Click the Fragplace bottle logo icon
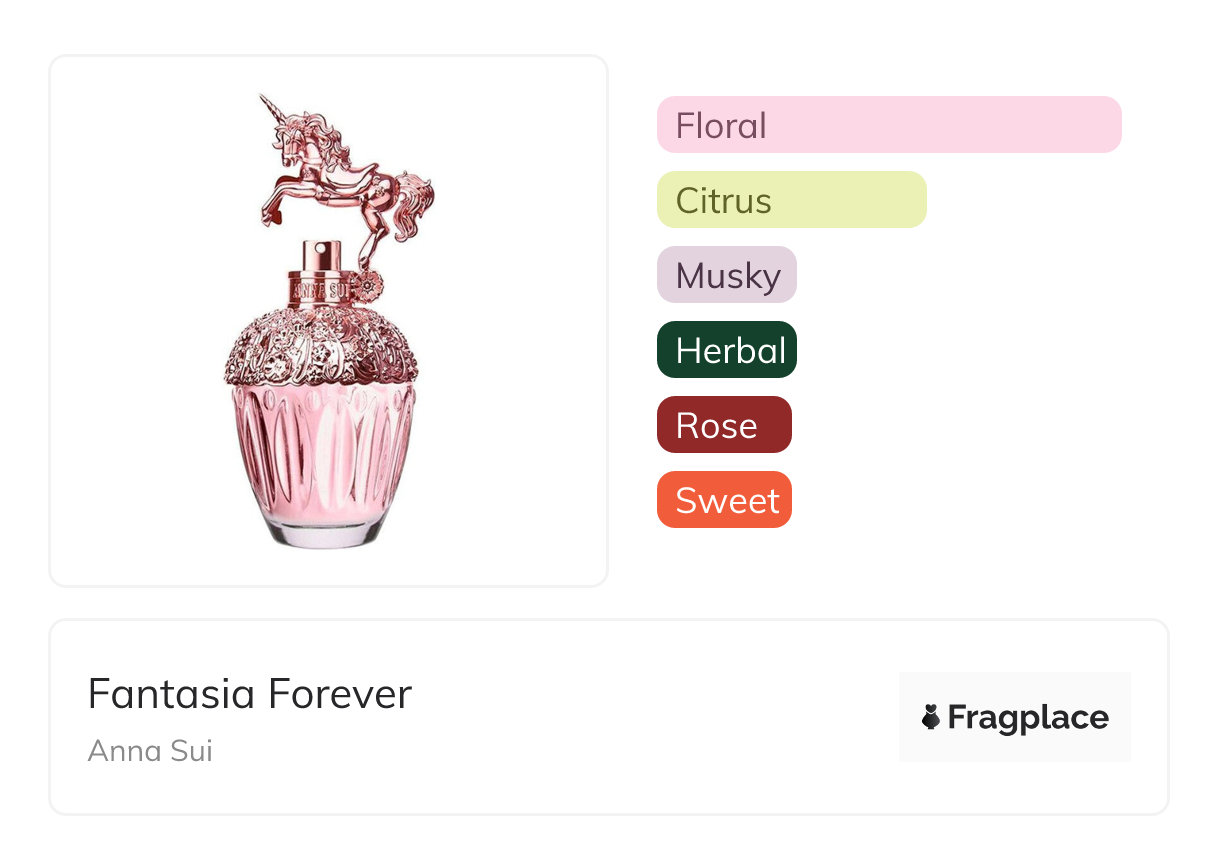This screenshot has width=1218, height=864. (931, 717)
